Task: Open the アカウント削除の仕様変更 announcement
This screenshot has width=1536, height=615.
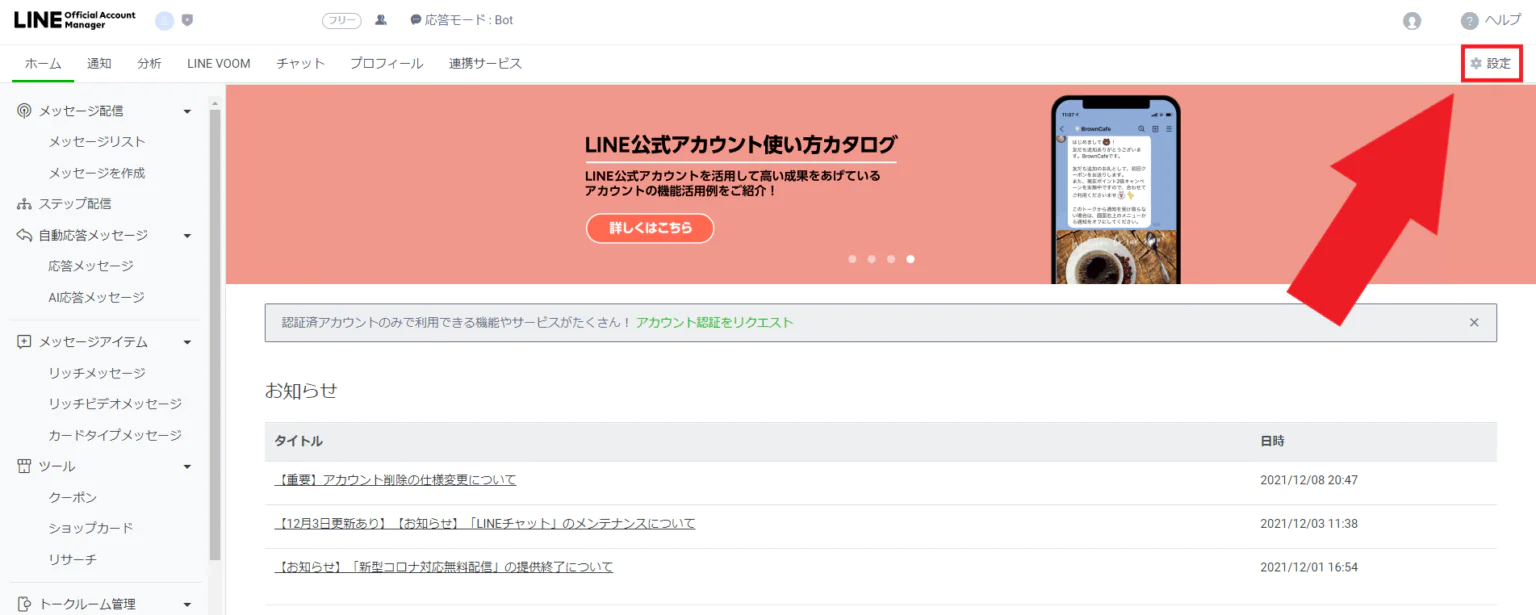Action: tap(395, 480)
